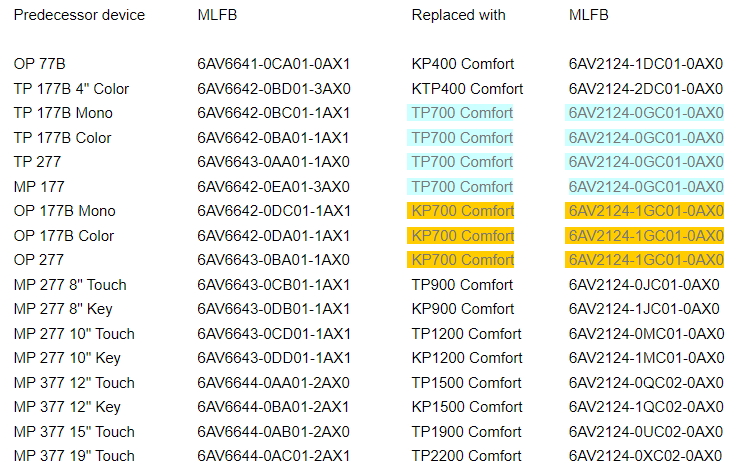Click the TP2200 Comfort cell
The width and height of the screenshot is (748, 469).
click(x=467, y=456)
